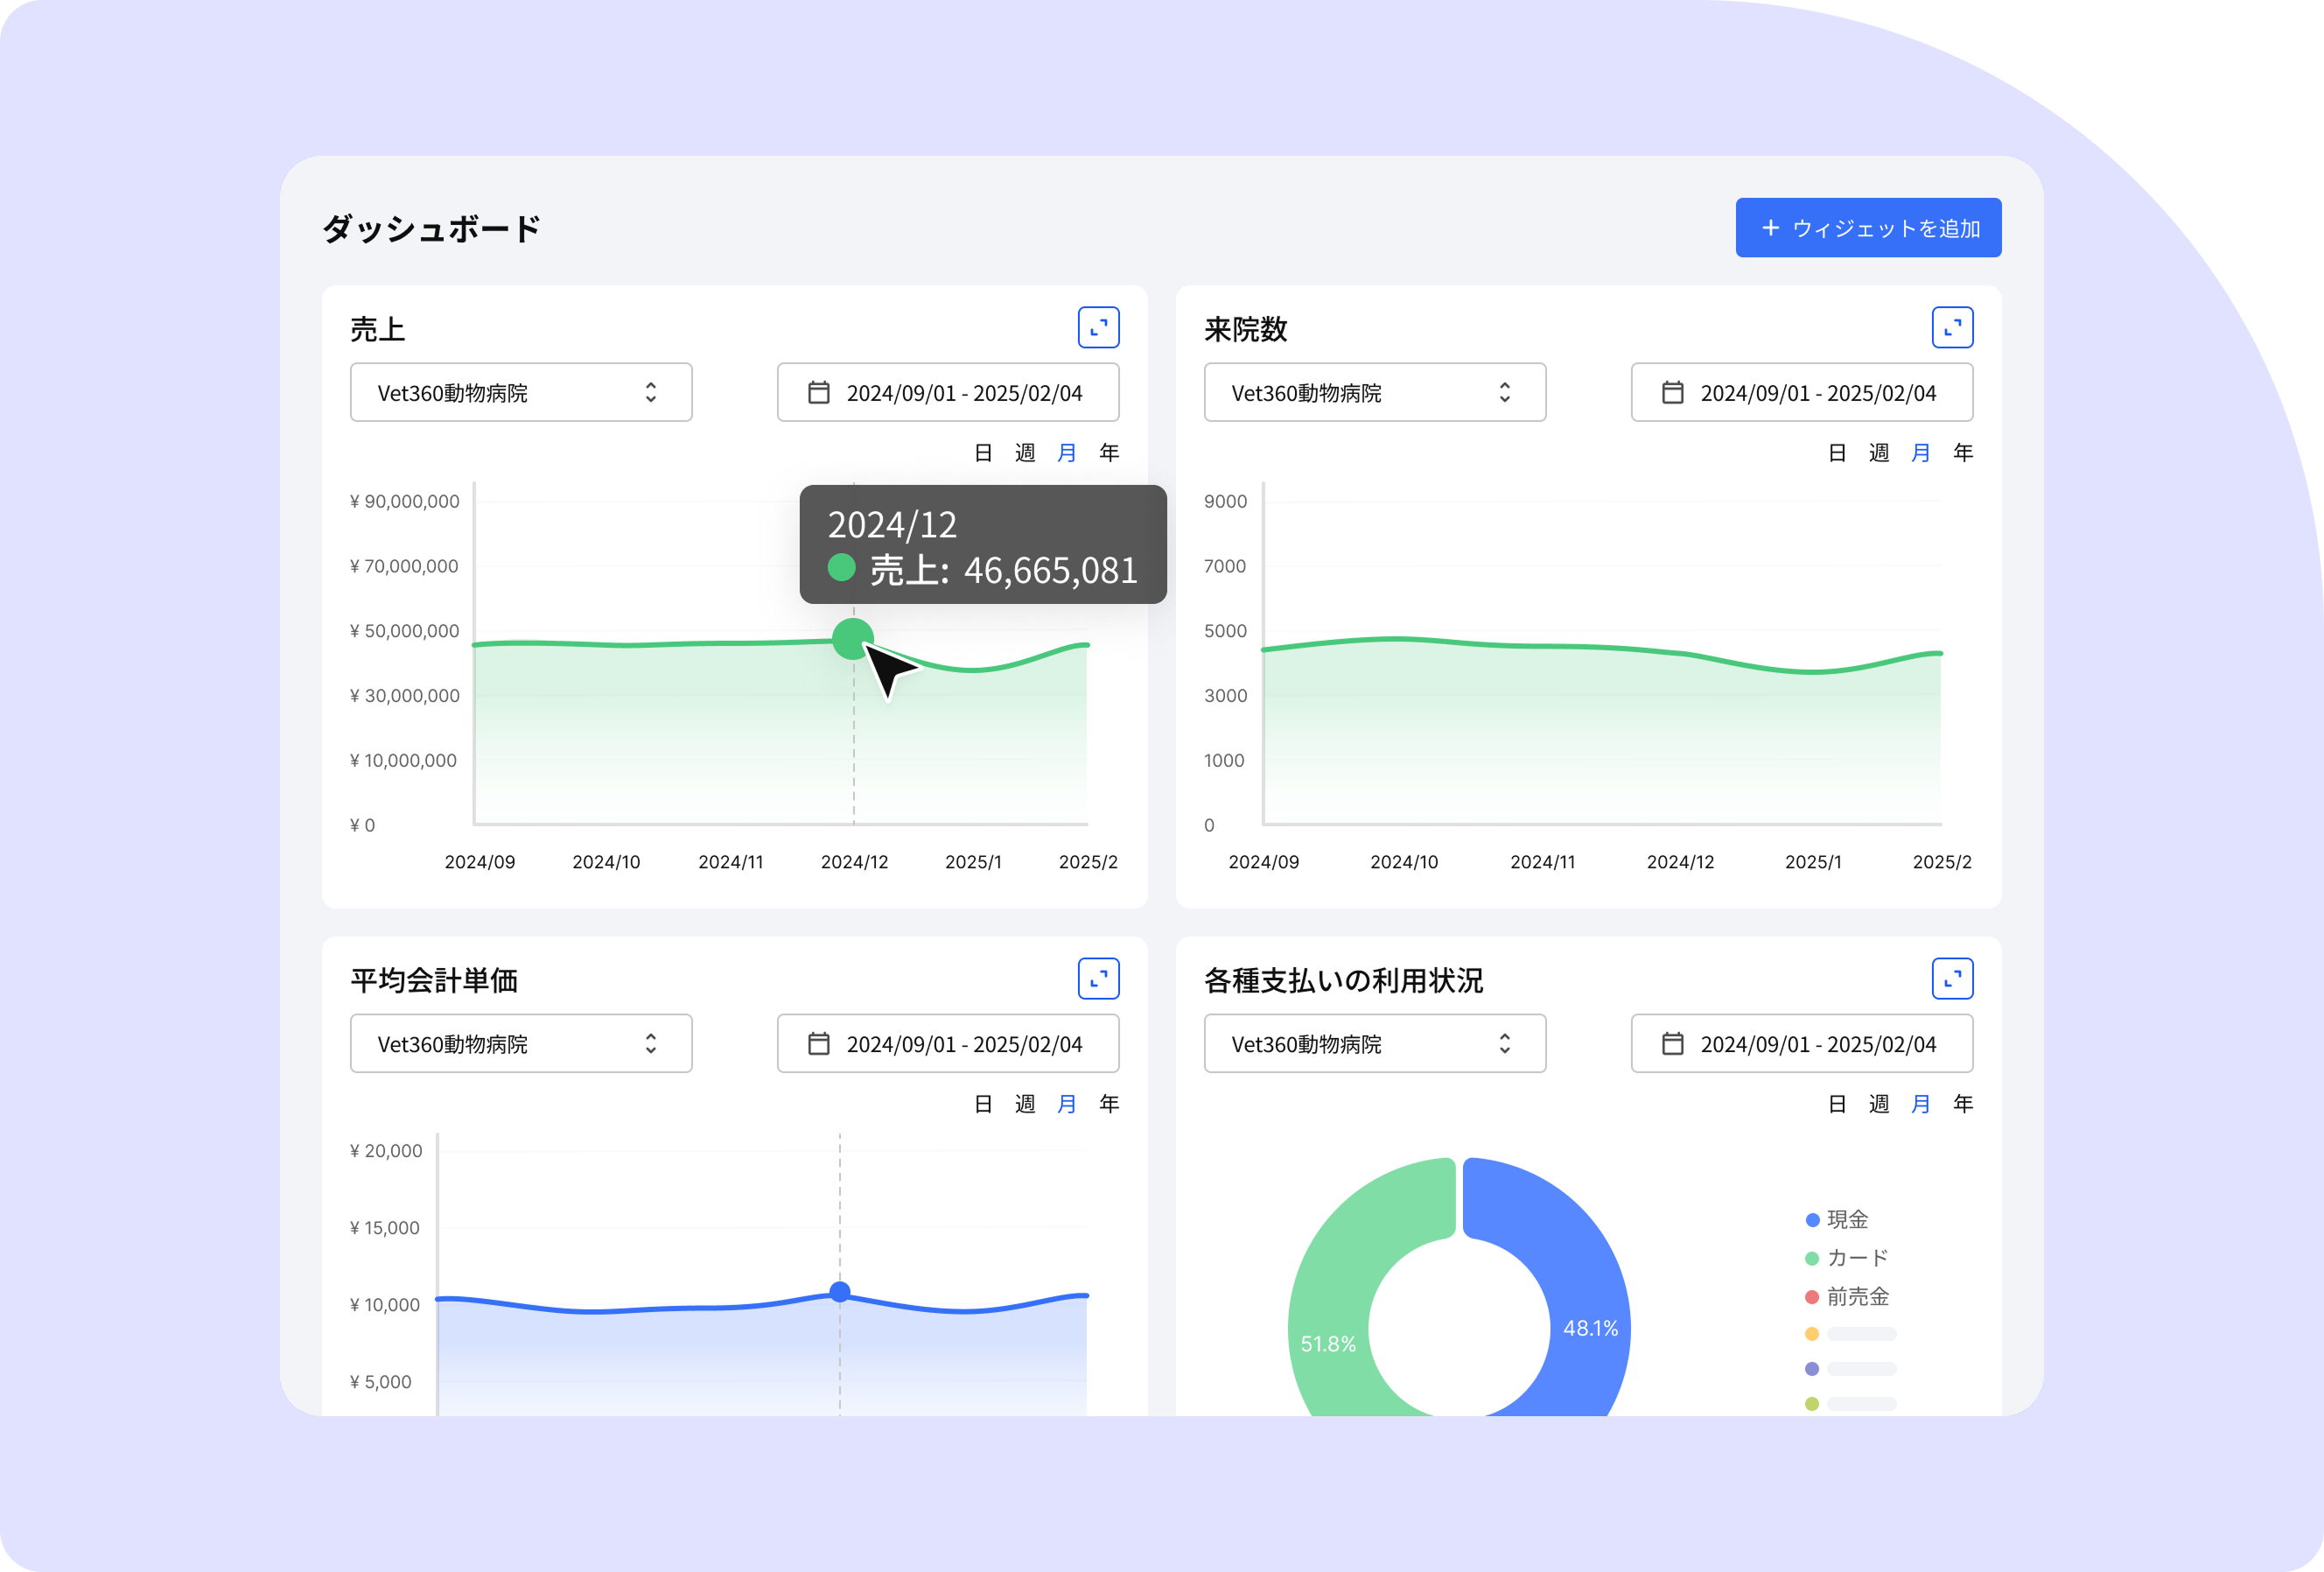
Task: Click the up-down chevron in 各種支払いの利用状況 selector
Action: click(x=1505, y=1043)
